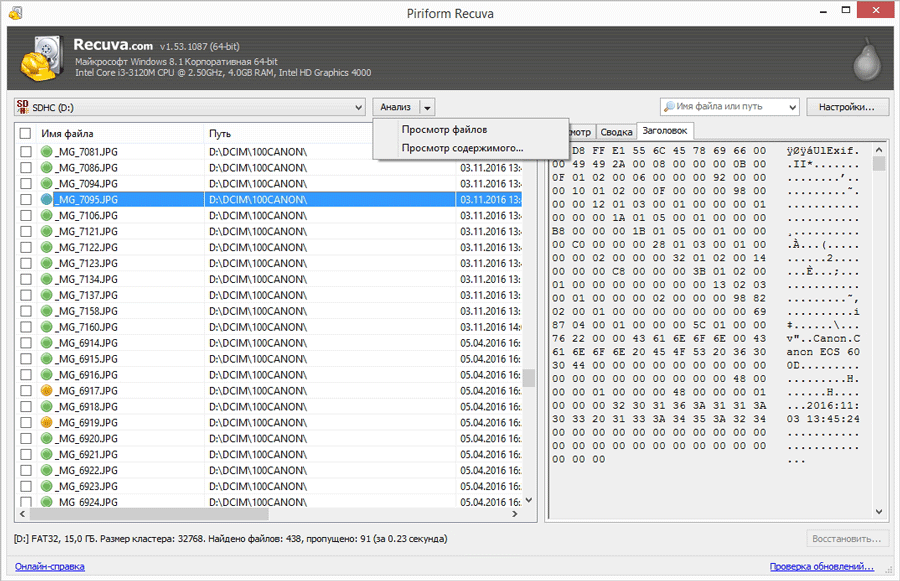Open the file name or path filter dropdown

793,107
